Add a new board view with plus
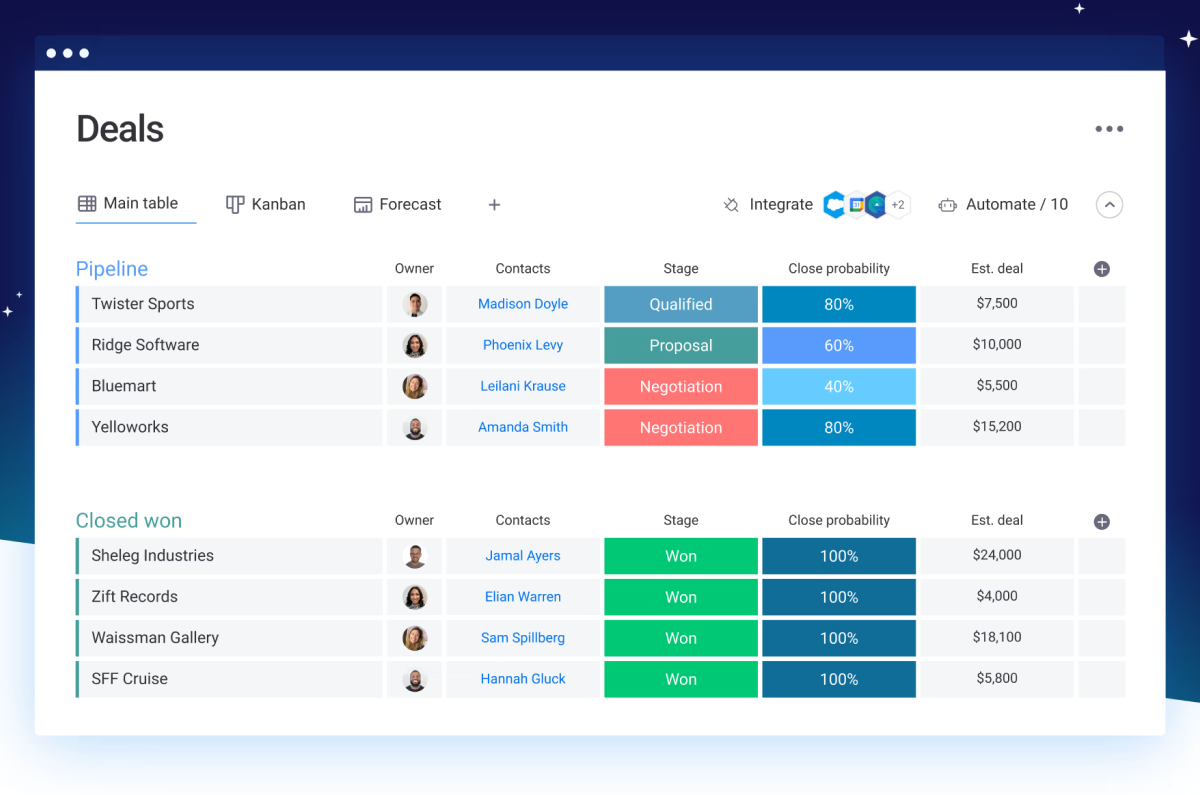The height and width of the screenshot is (795, 1200). 494,205
